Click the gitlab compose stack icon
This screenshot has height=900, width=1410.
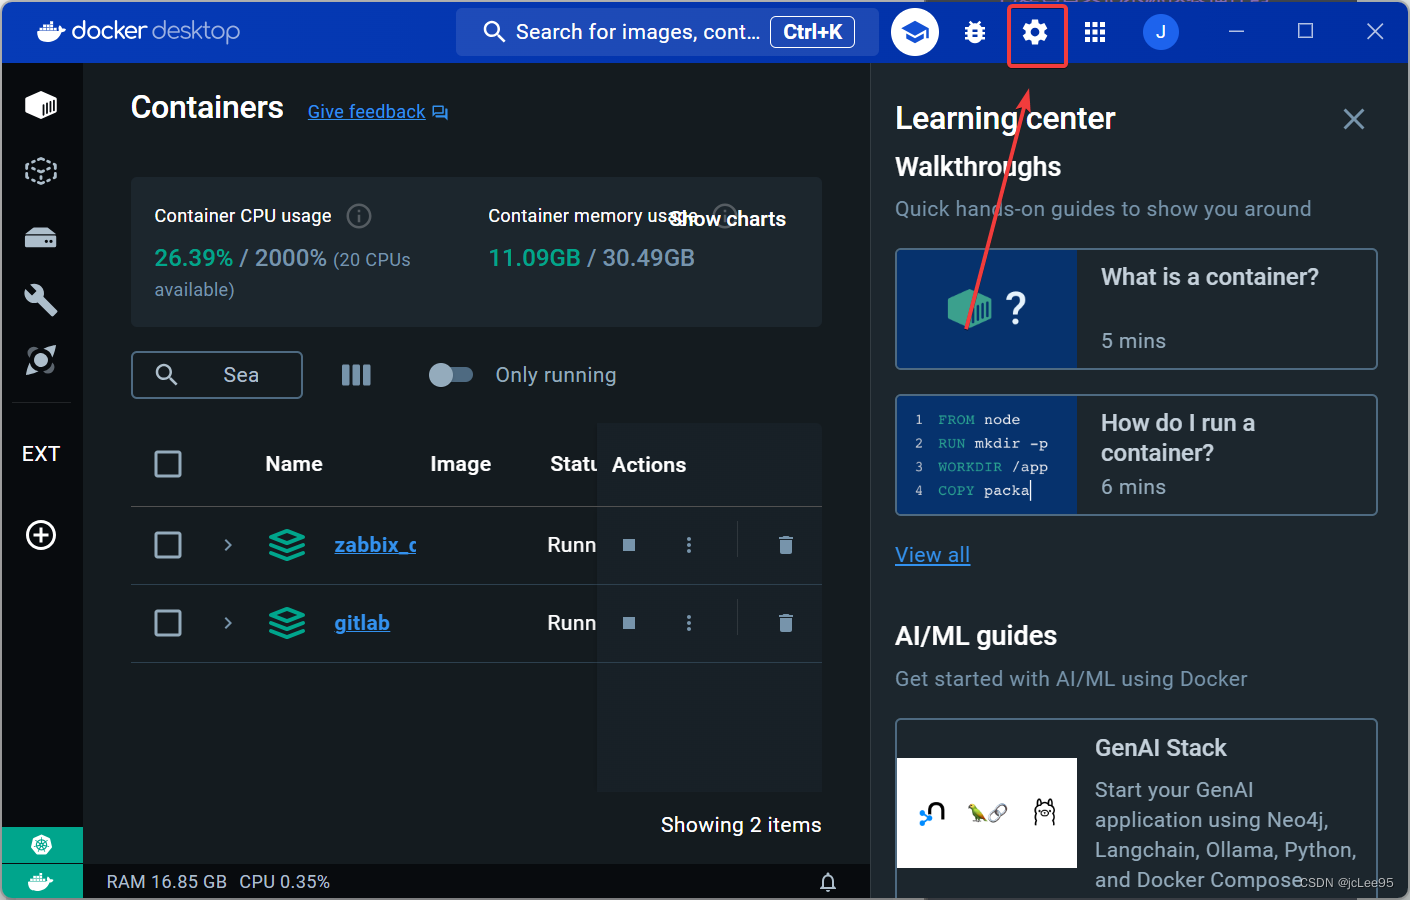pyautogui.click(x=287, y=623)
